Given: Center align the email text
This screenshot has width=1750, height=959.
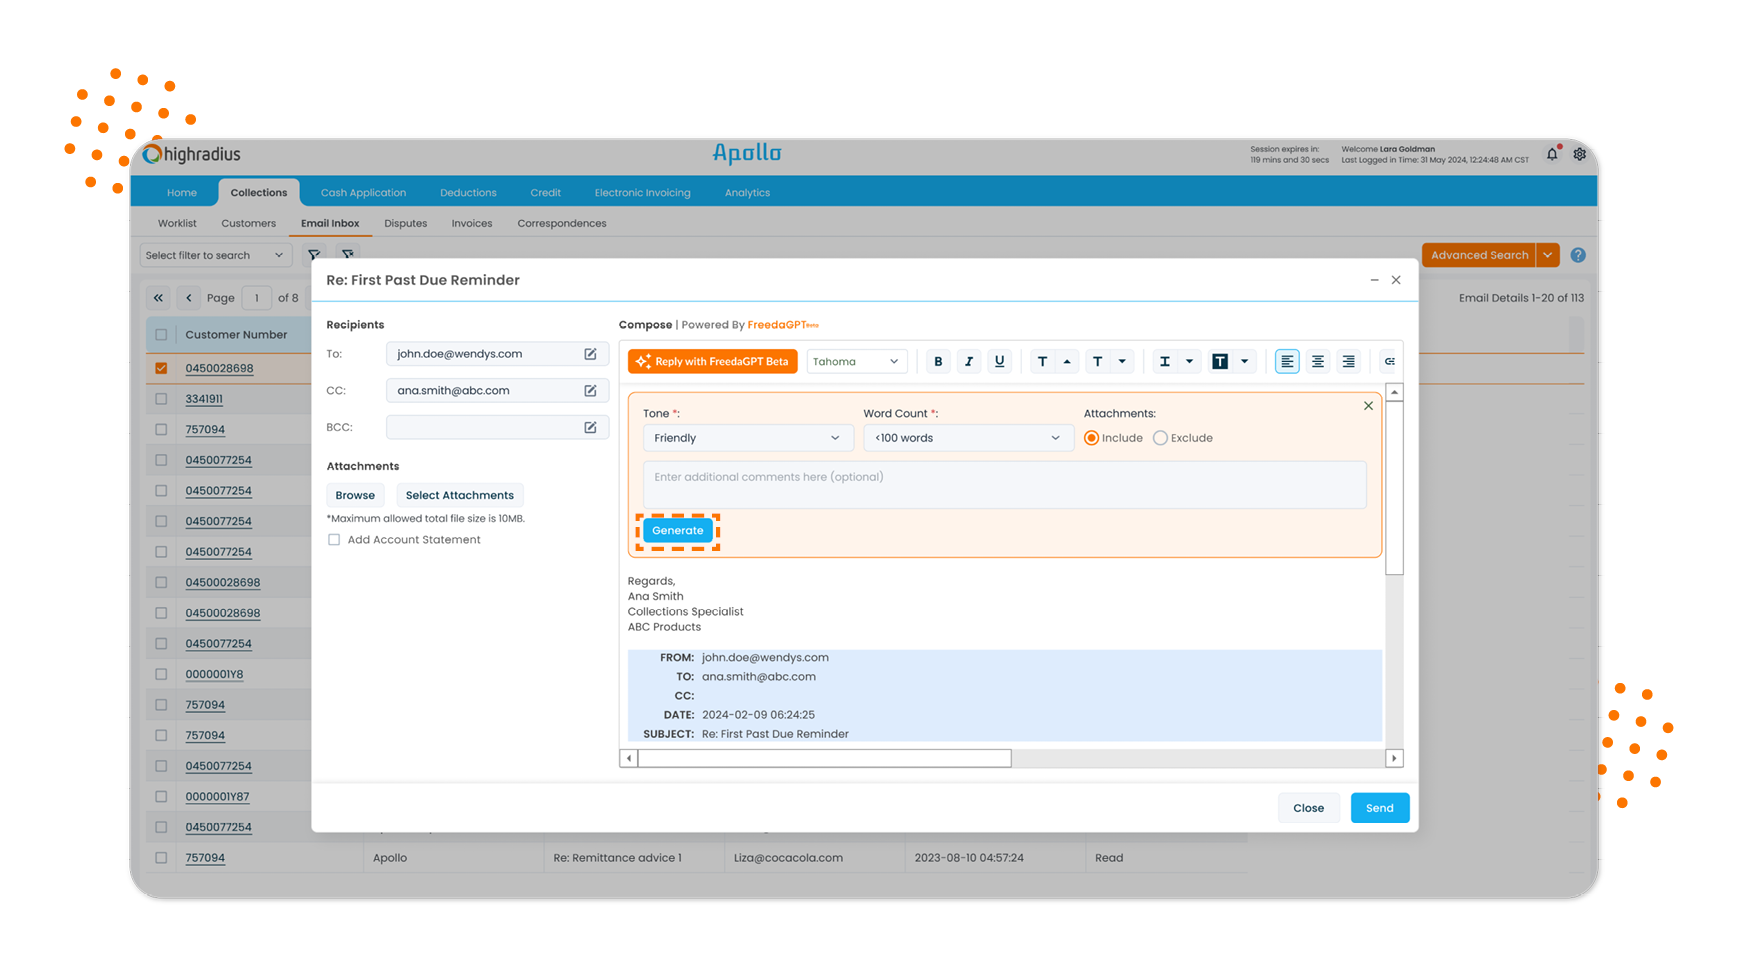Looking at the screenshot, I should (x=1317, y=362).
